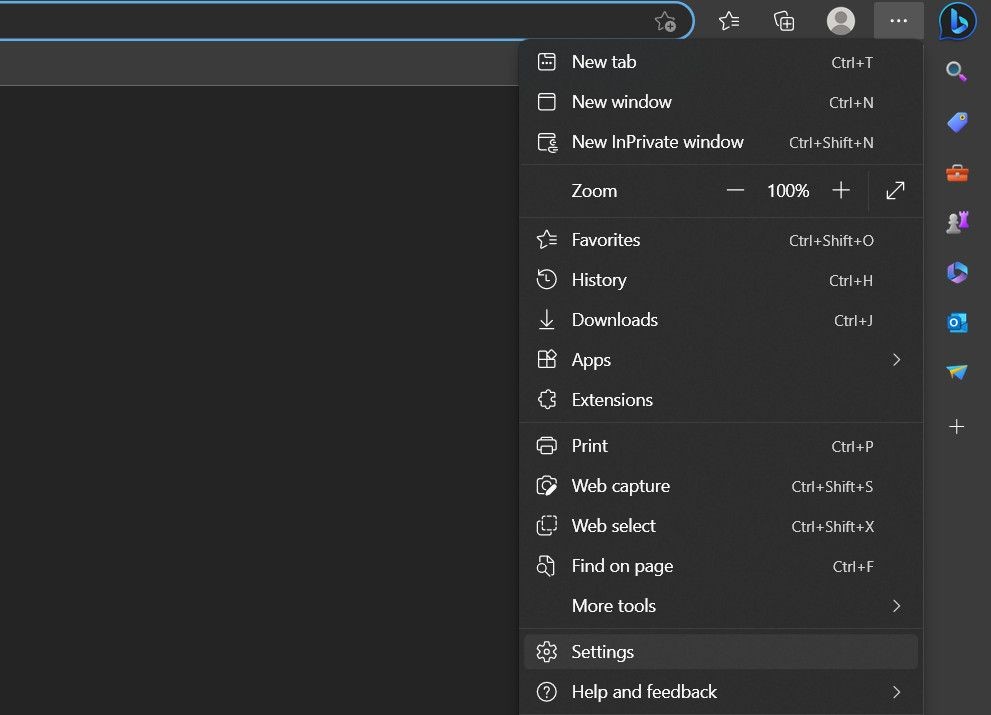This screenshot has height=715, width=991.
Task: Choose Print from the menu
Action: (720, 446)
